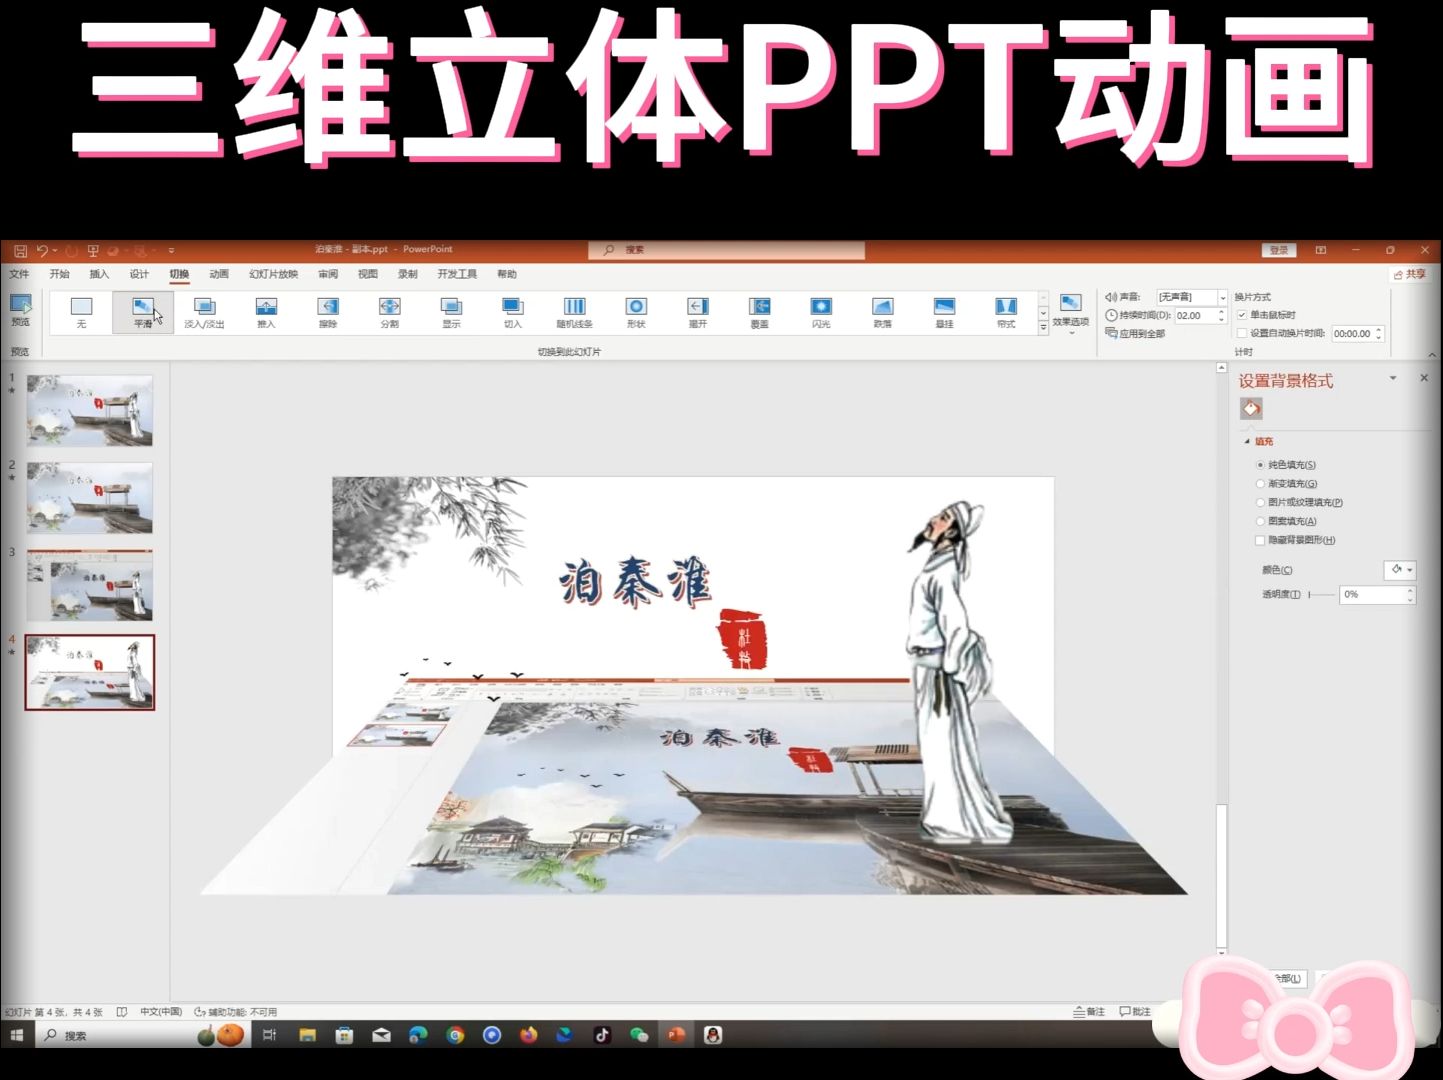Select the 擦除 (Wipe) transition

[x=328, y=312]
